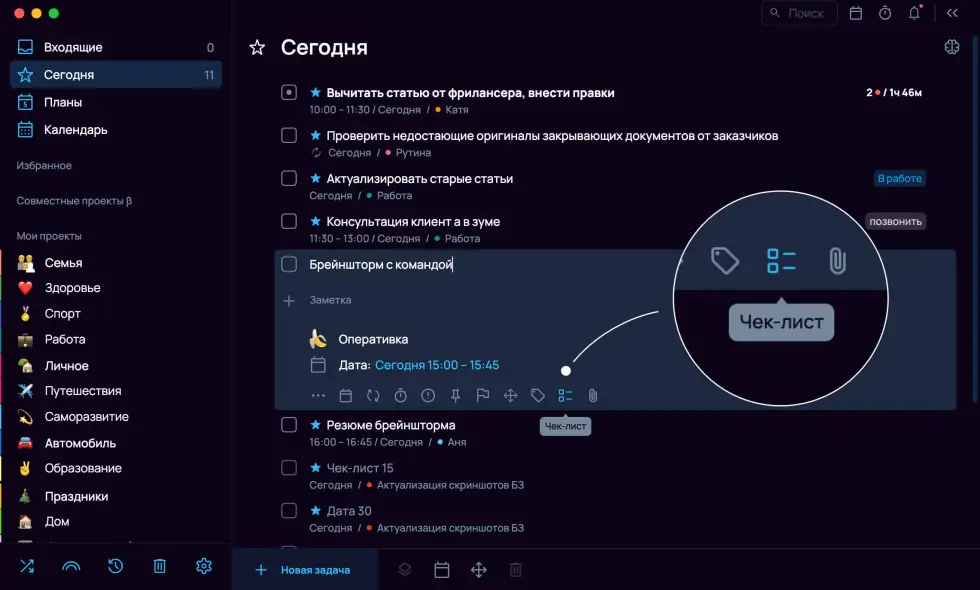This screenshot has height=590, width=980.
Task: Open the trash icon in the bottom left
Action: coord(159,566)
